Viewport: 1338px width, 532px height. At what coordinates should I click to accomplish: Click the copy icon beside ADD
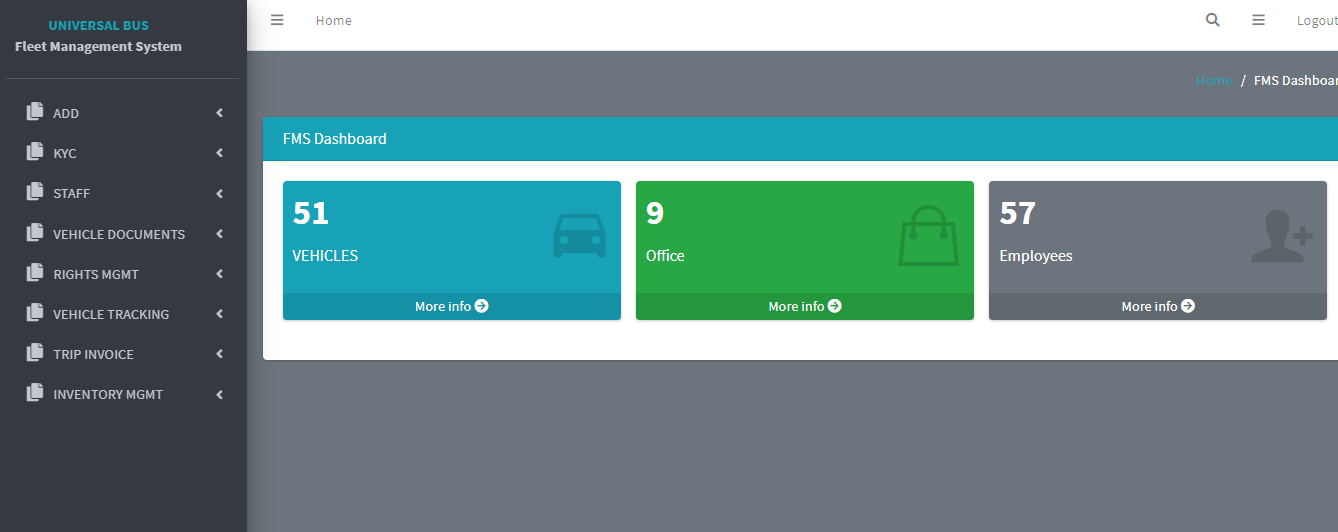tap(35, 111)
